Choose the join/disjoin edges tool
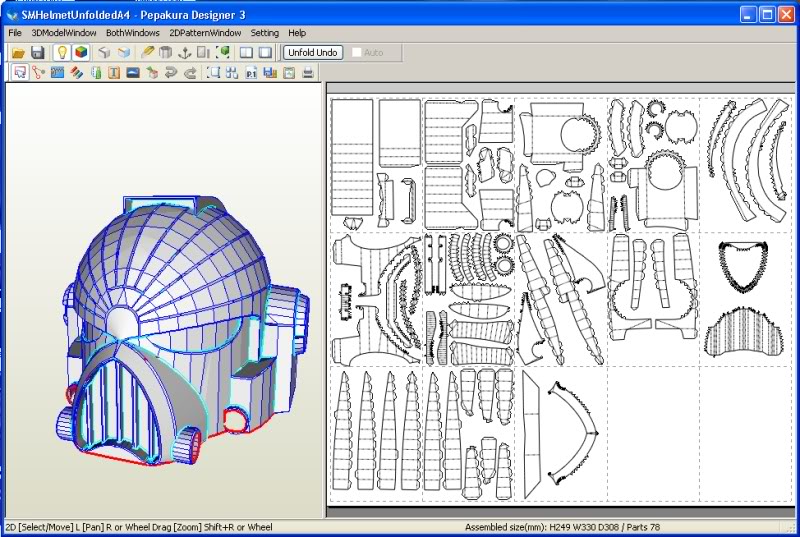 (x=38, y=72)
